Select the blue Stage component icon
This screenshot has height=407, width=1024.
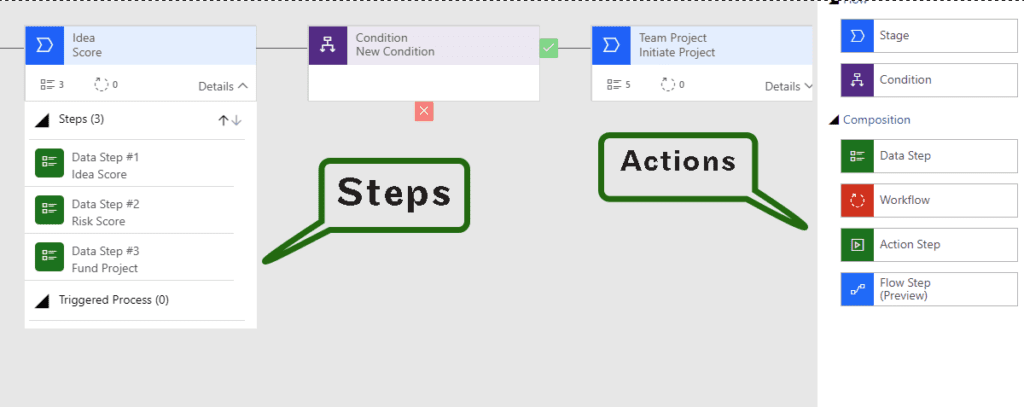coord(857,35)
